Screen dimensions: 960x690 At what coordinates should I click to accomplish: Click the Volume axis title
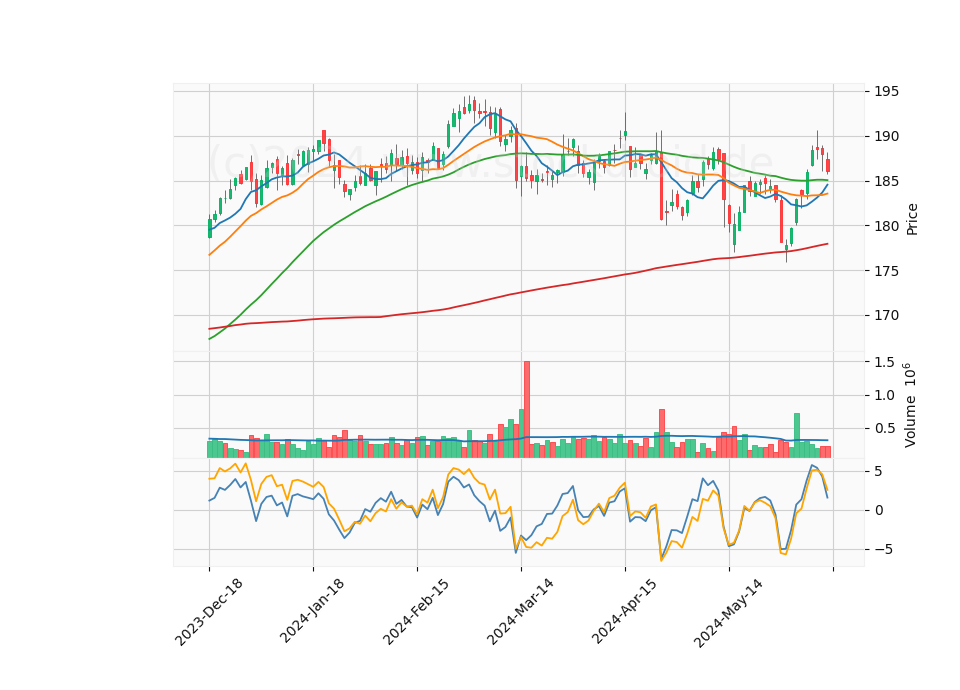(910, 405)
